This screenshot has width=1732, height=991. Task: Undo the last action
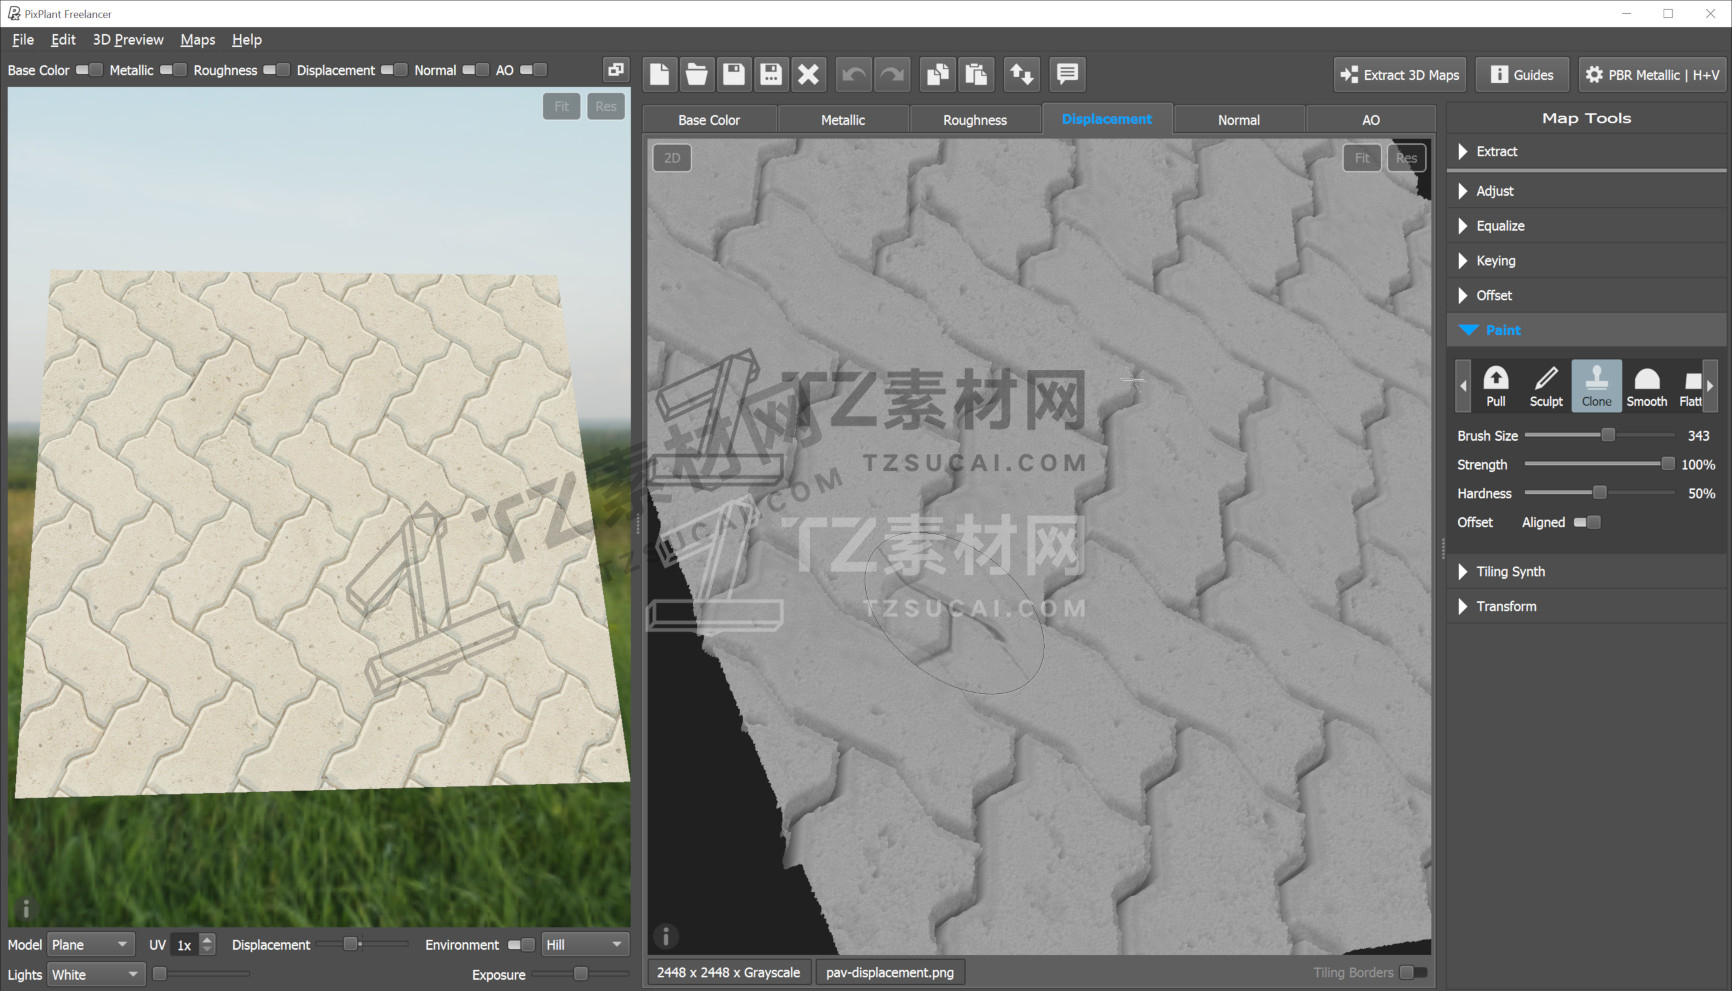pyautogui.click(x=854, y=74)
